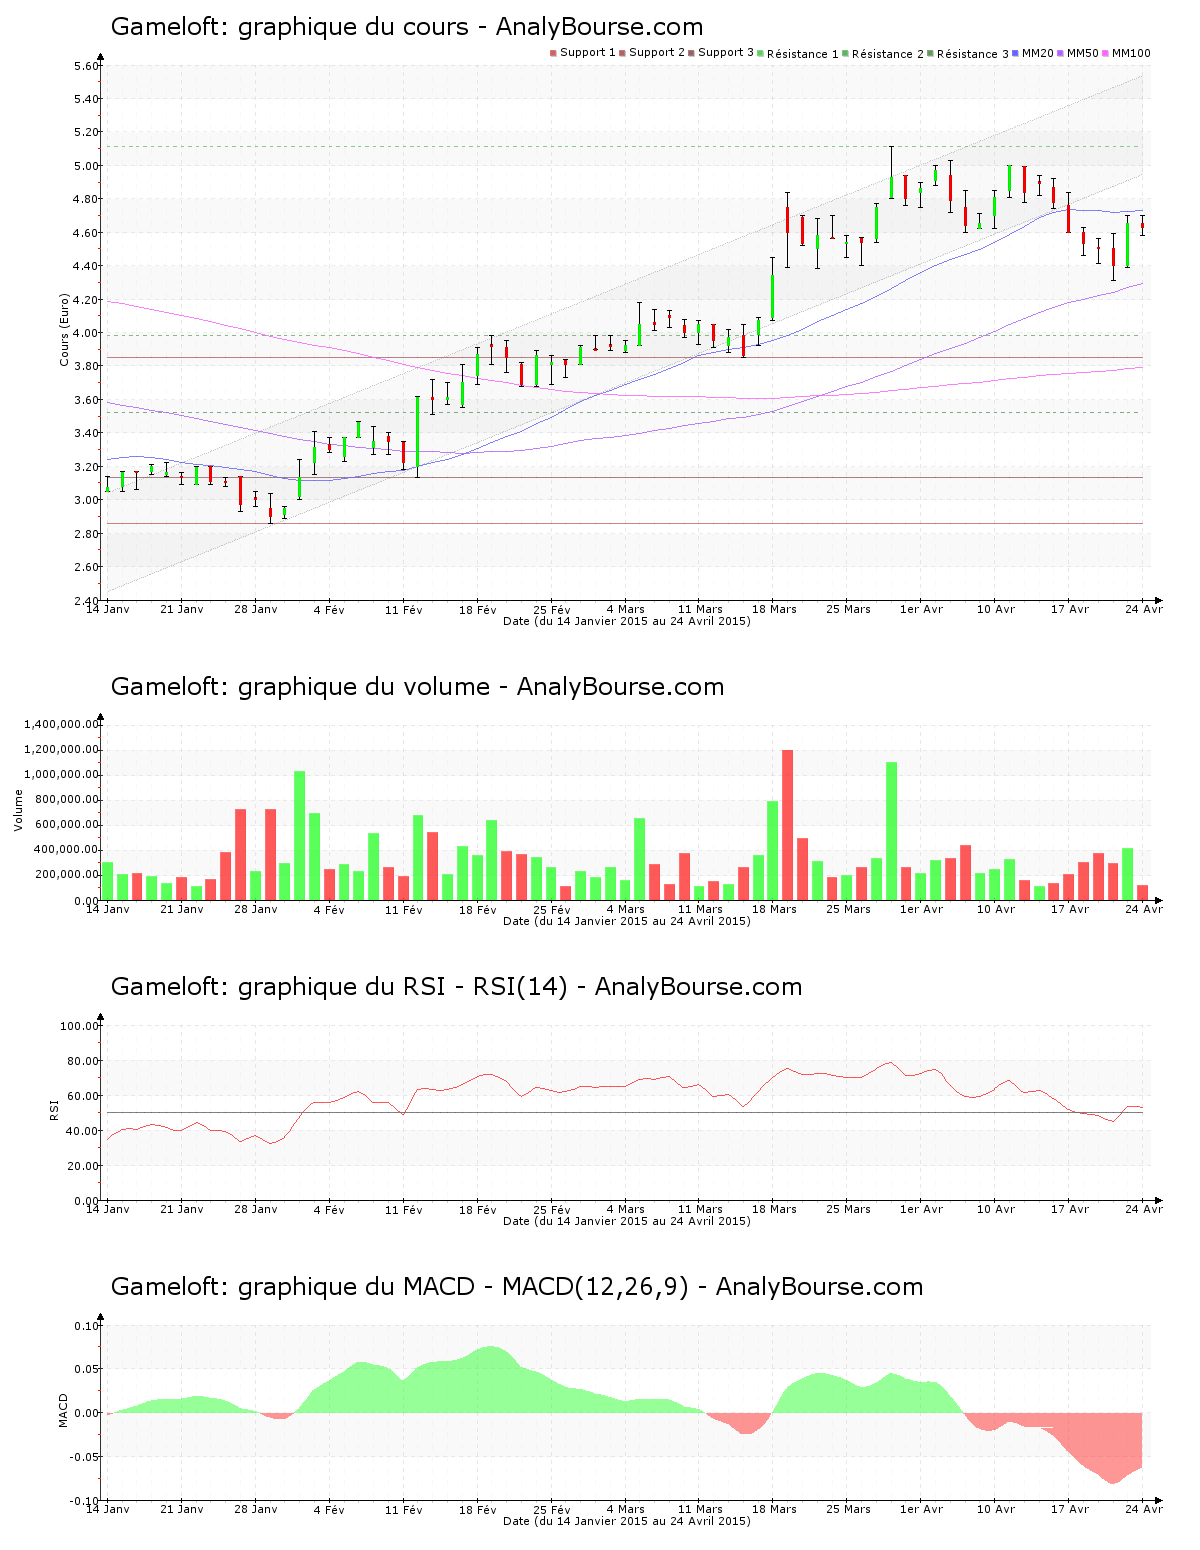Click the 5.60 value on the price axis
The height and width of the screenshot is (1550, 1200).
pyautogui.click(x=86, y=66)
